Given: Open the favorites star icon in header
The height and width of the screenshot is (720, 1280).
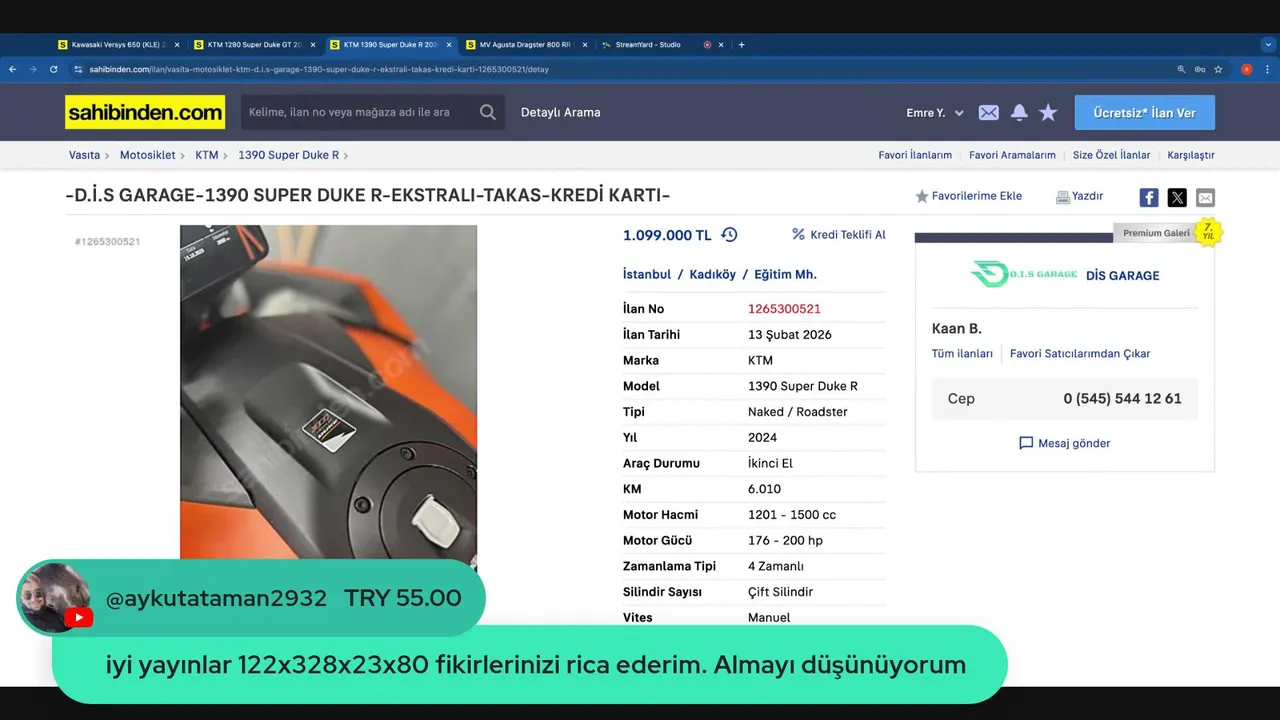Looking at the screenshot, I should click(1048, 113).
